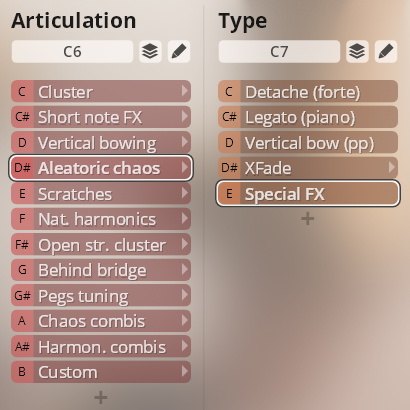
Task: Click the layers icon beside the C7 field
Action: (357, 52)
